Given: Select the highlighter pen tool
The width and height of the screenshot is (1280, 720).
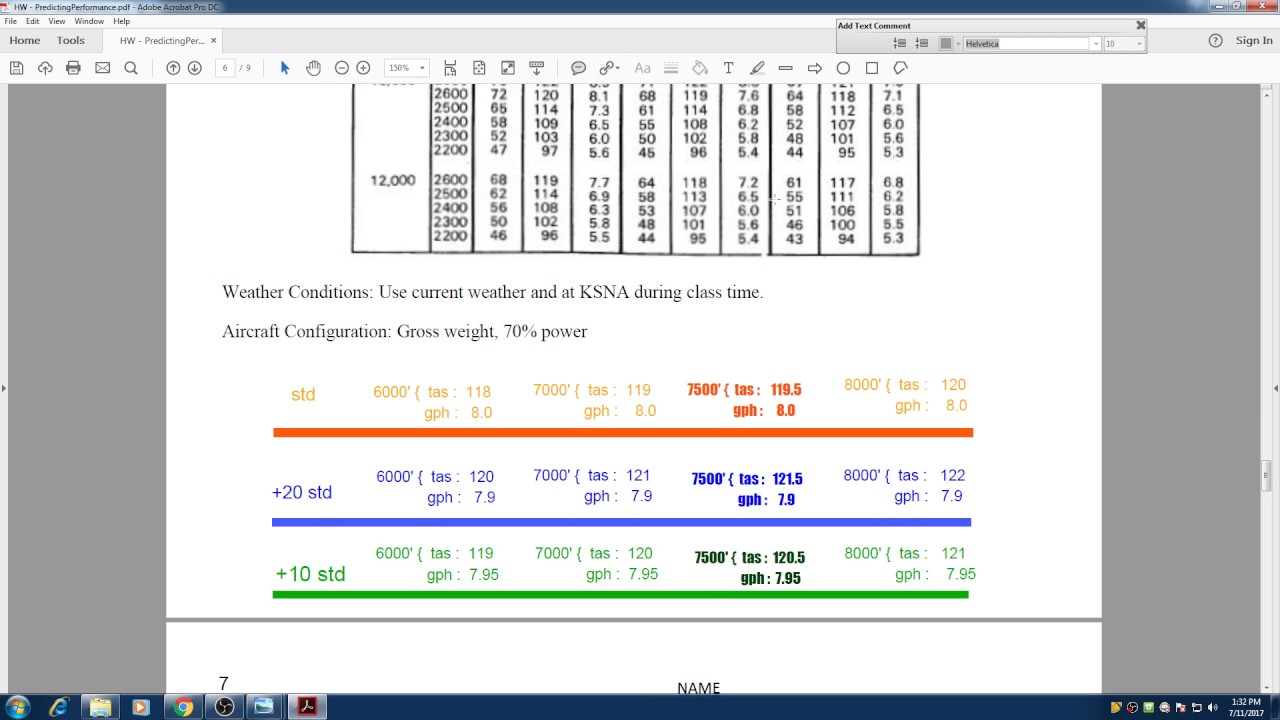Looking at the screenshot, I should (757, 68).
